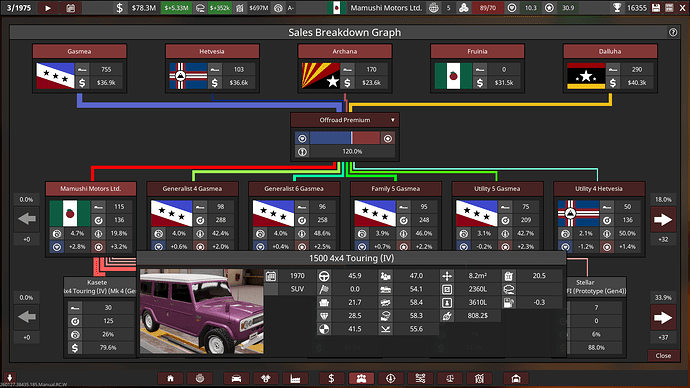The image size is (690, 388).
Task: Click the +5.33M monthly profit value
Action: point(176,8)
